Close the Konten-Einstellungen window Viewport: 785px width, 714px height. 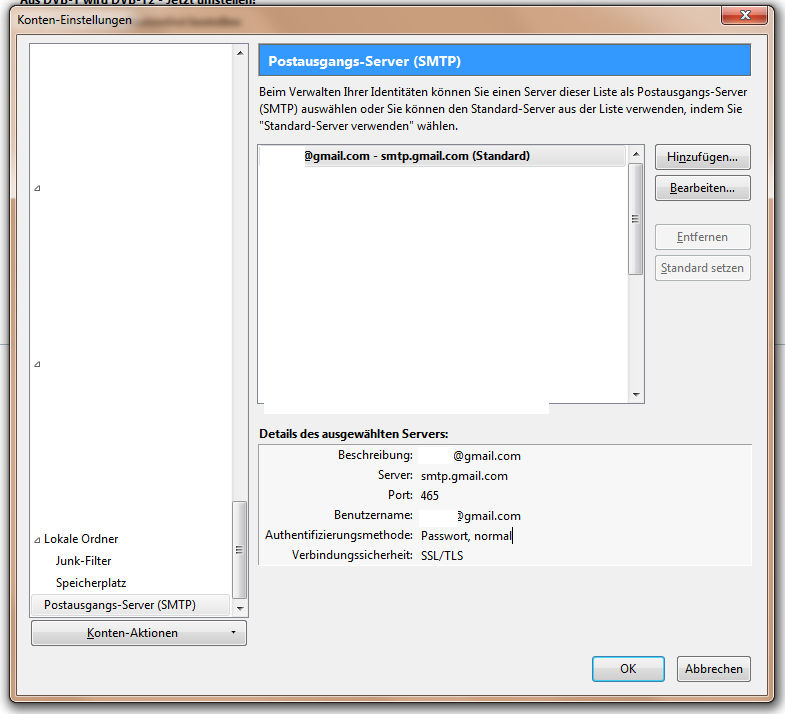point(744,15)
